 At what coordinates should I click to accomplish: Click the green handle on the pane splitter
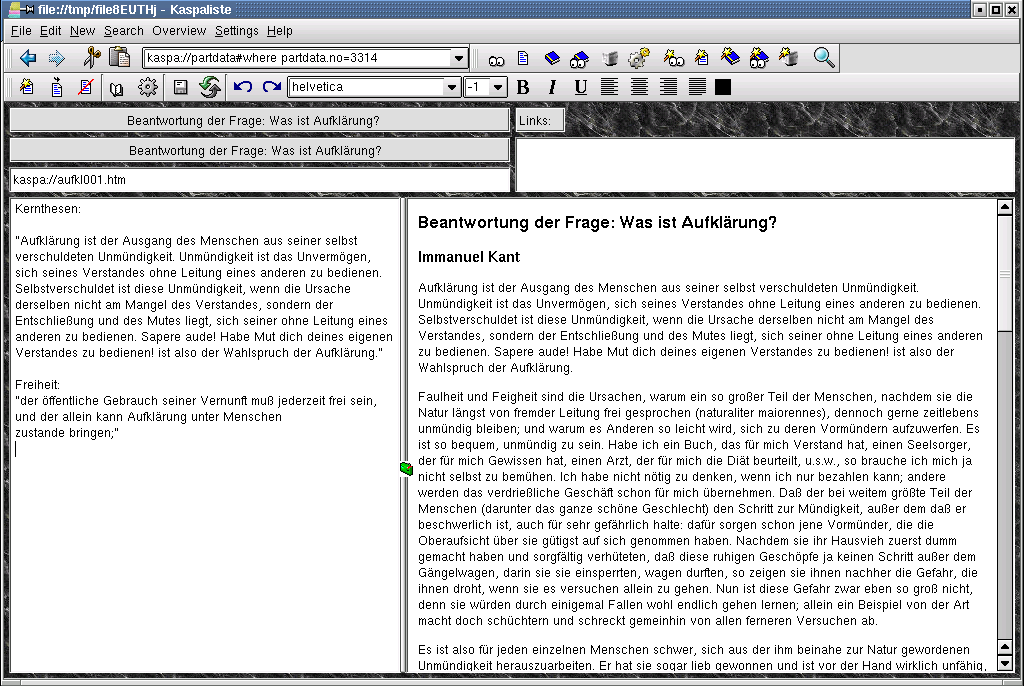point(406,468)
